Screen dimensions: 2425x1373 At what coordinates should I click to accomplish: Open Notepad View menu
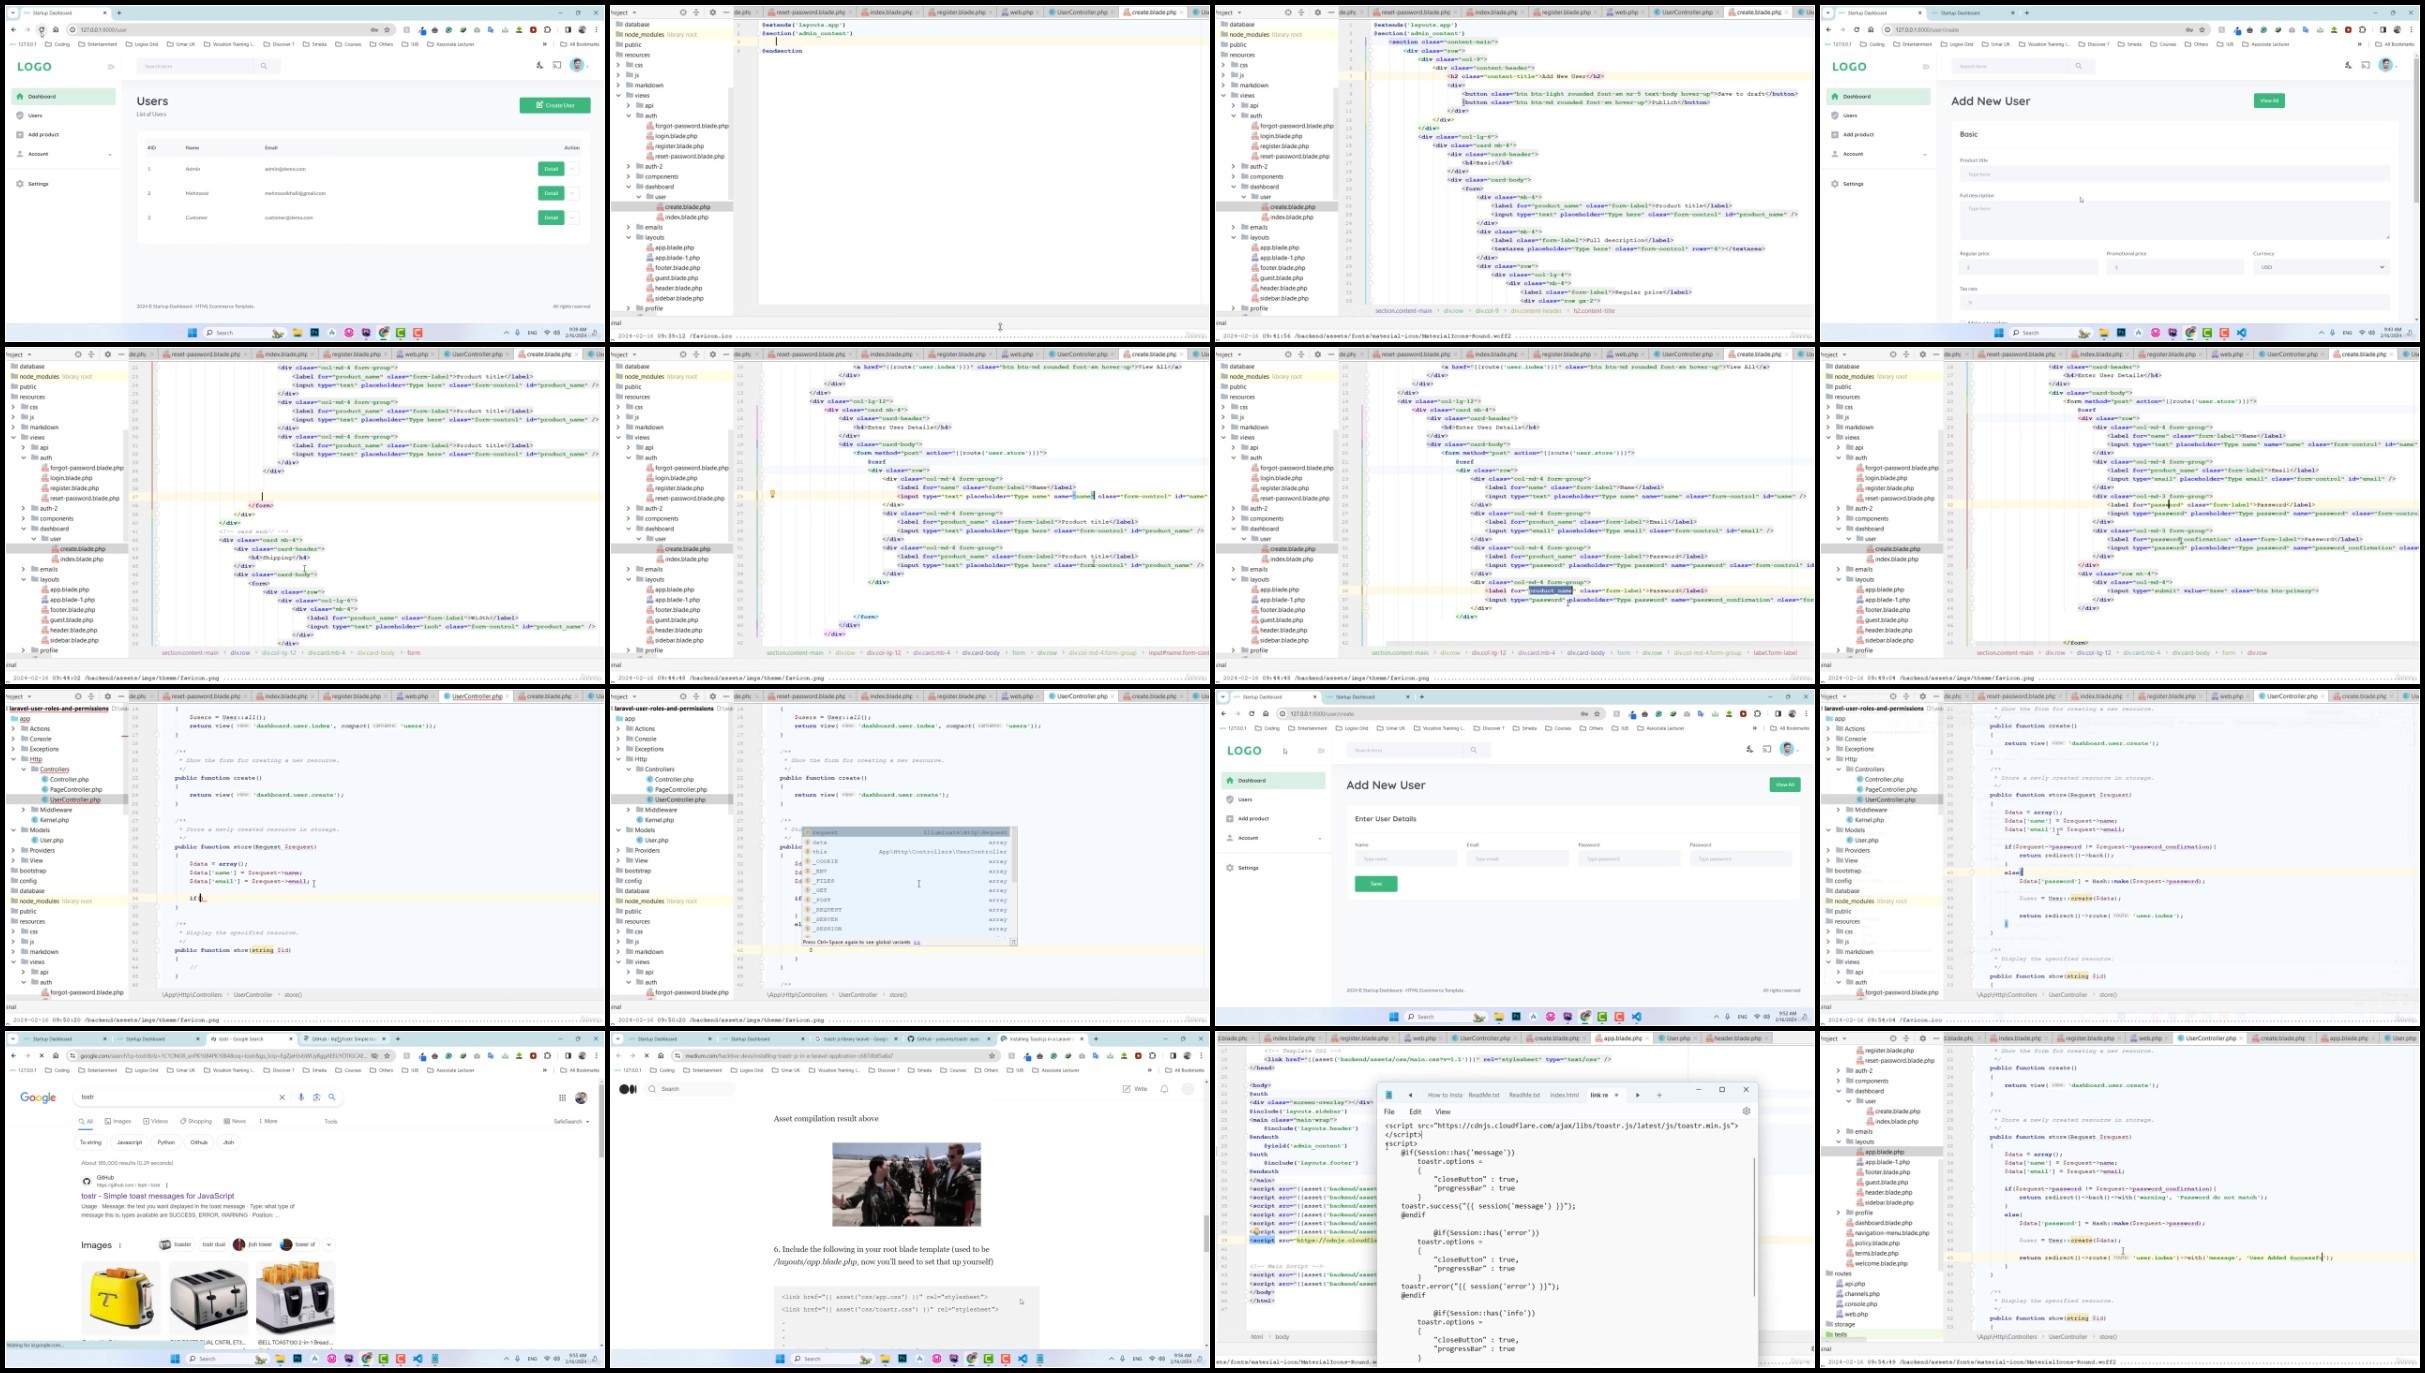1443,1111
